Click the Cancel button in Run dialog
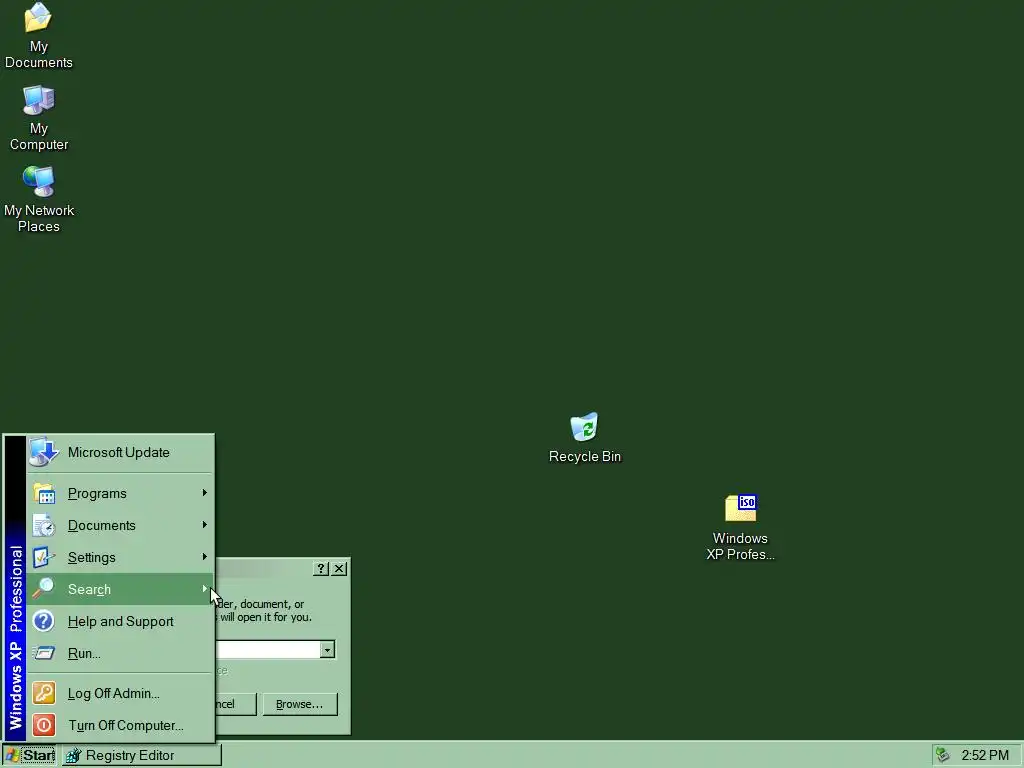 (x=236, y=704)
